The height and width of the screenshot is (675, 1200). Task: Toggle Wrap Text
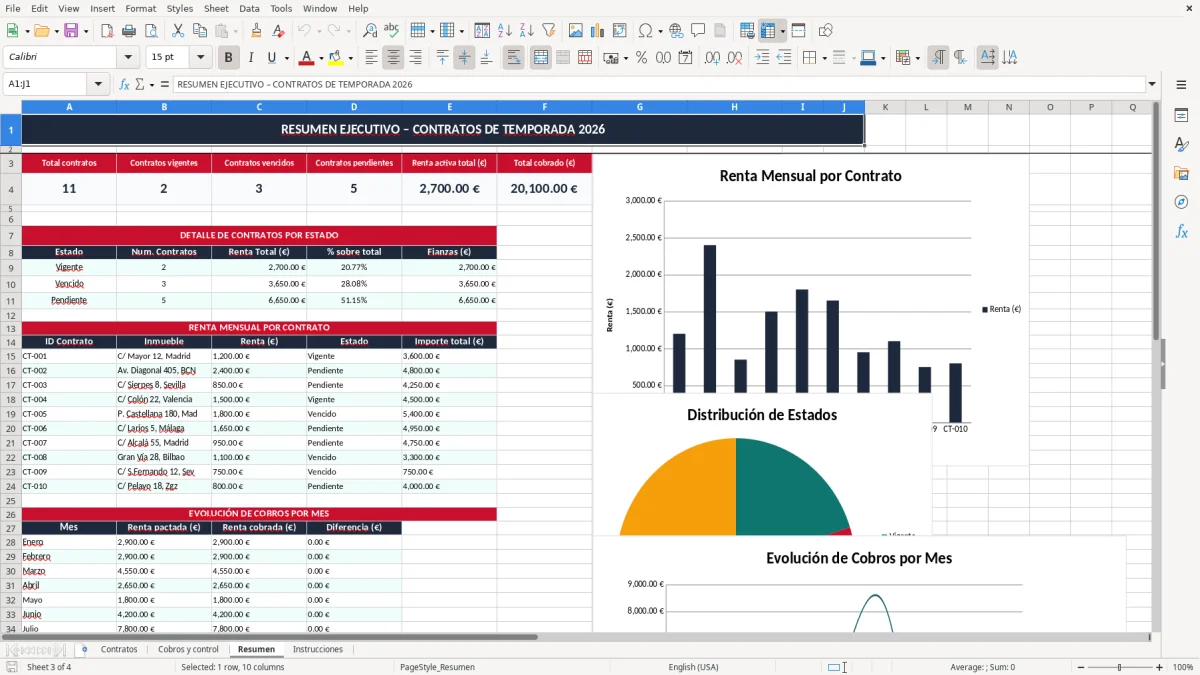[513, 58]
